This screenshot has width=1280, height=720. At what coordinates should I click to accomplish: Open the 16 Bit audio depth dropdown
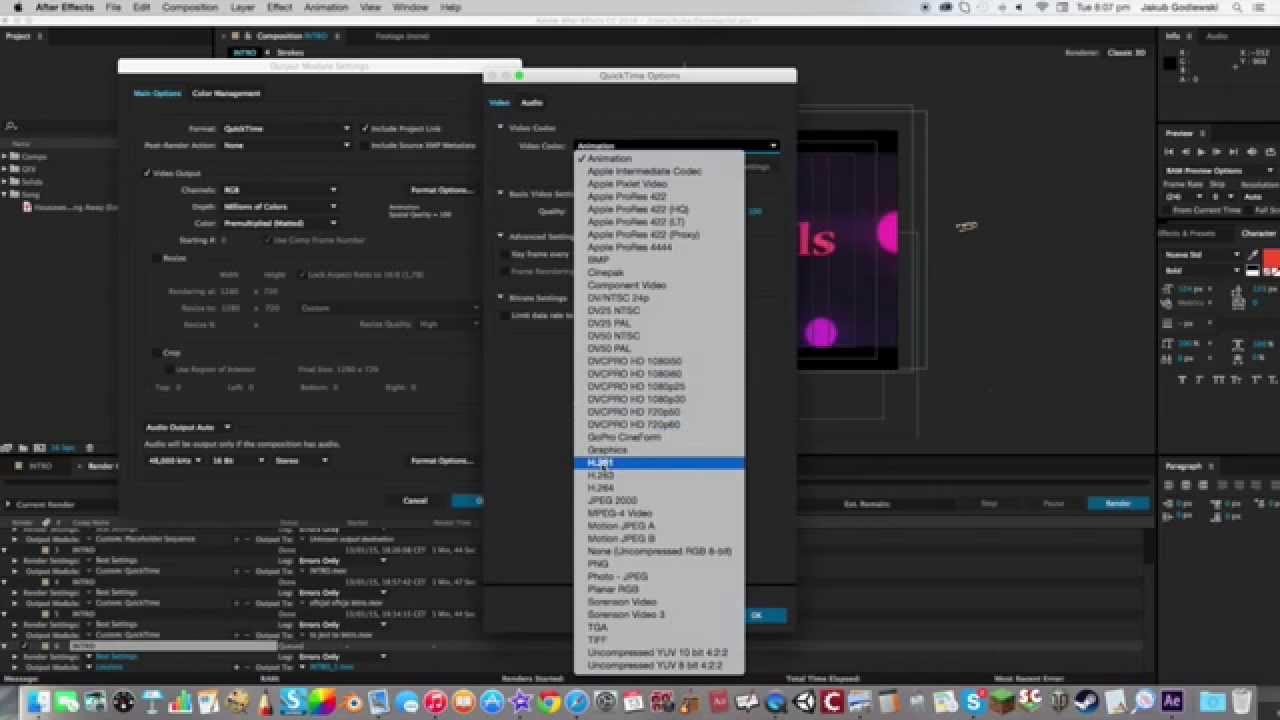coord(238,461)
